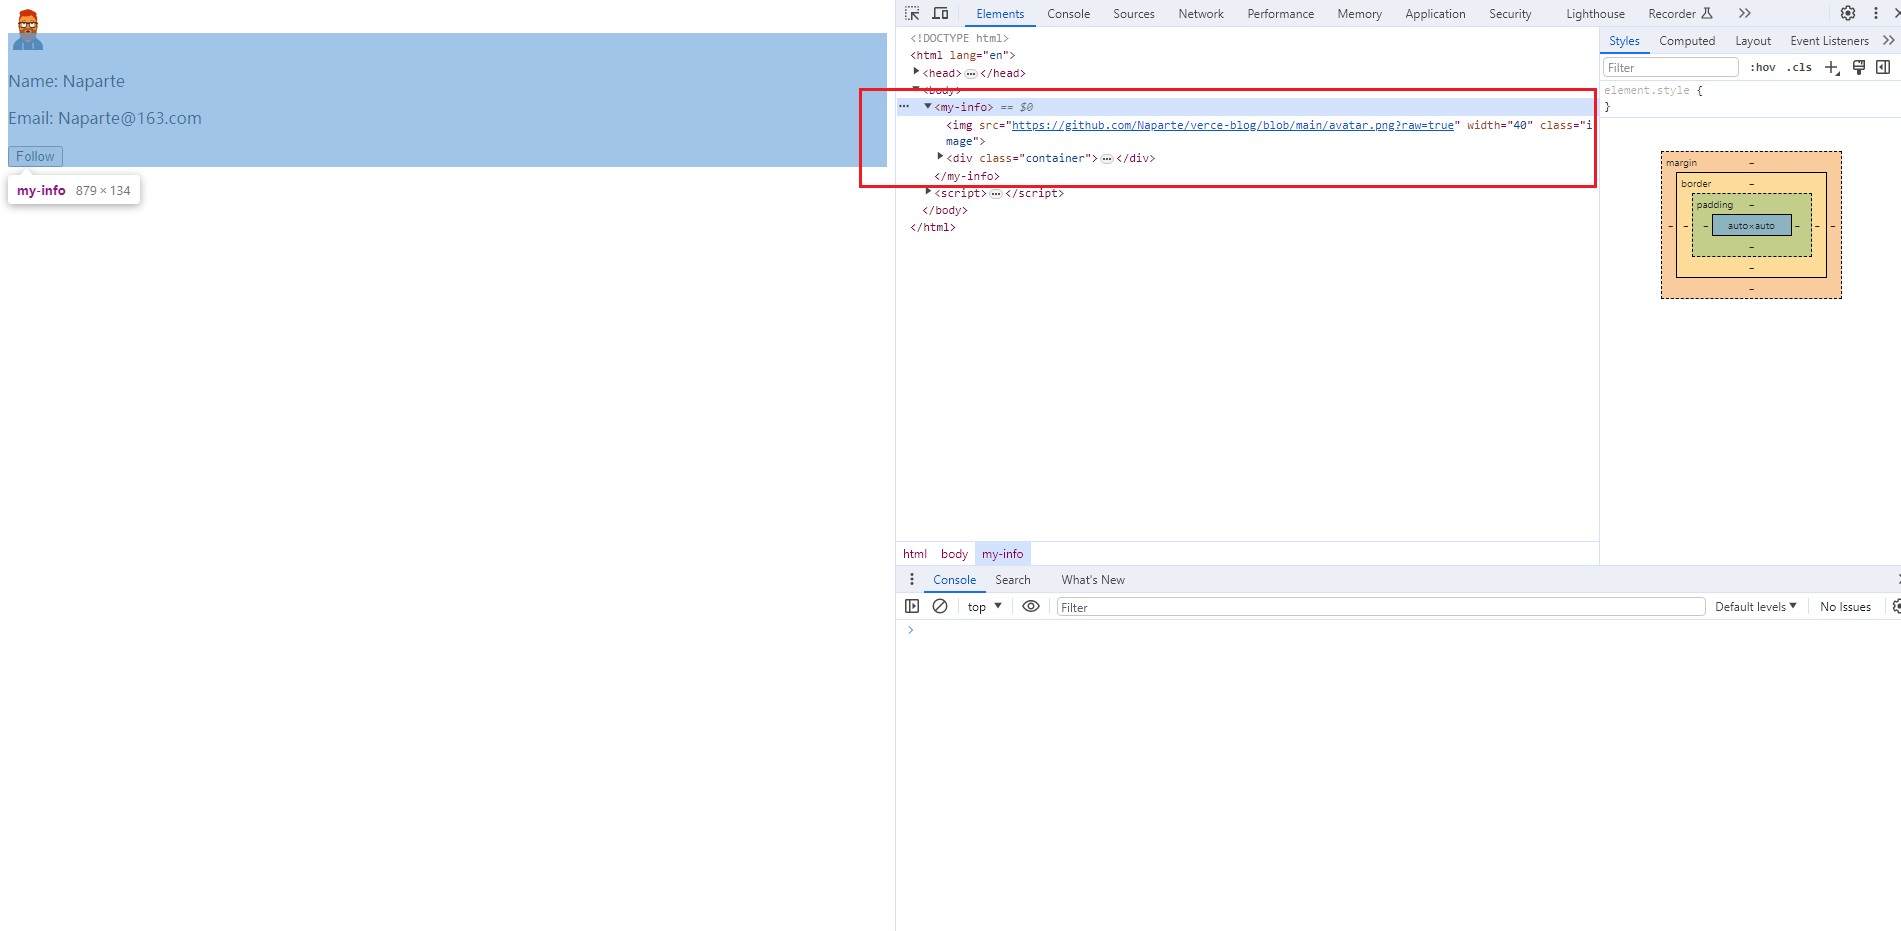Screen dimensions: 1901x931
Task: Select the DOCTYPE html line
Action: tap(959, 38)
